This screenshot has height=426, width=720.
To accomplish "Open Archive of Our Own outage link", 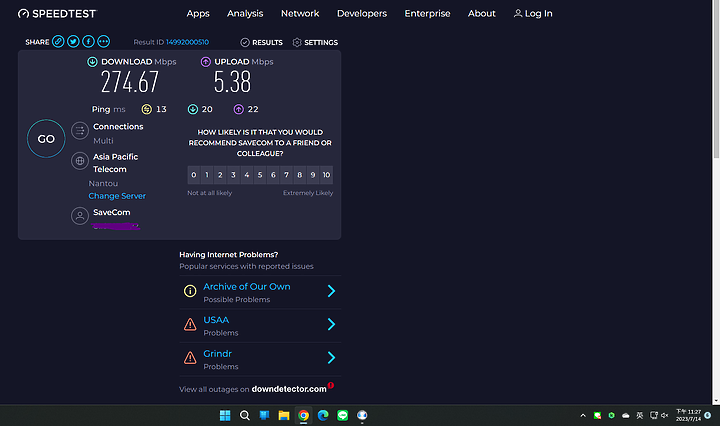I will [x=247, y=287].
